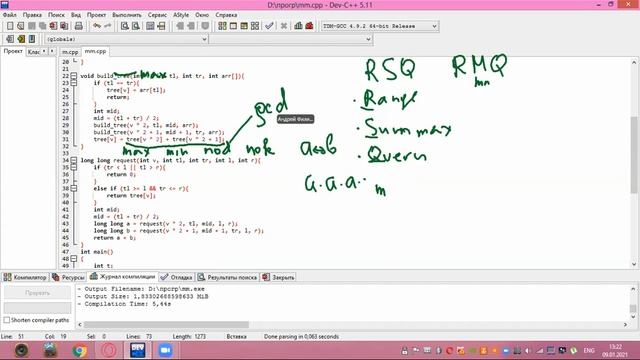Click the Go to function toolbar icon

tap(150, 26)
